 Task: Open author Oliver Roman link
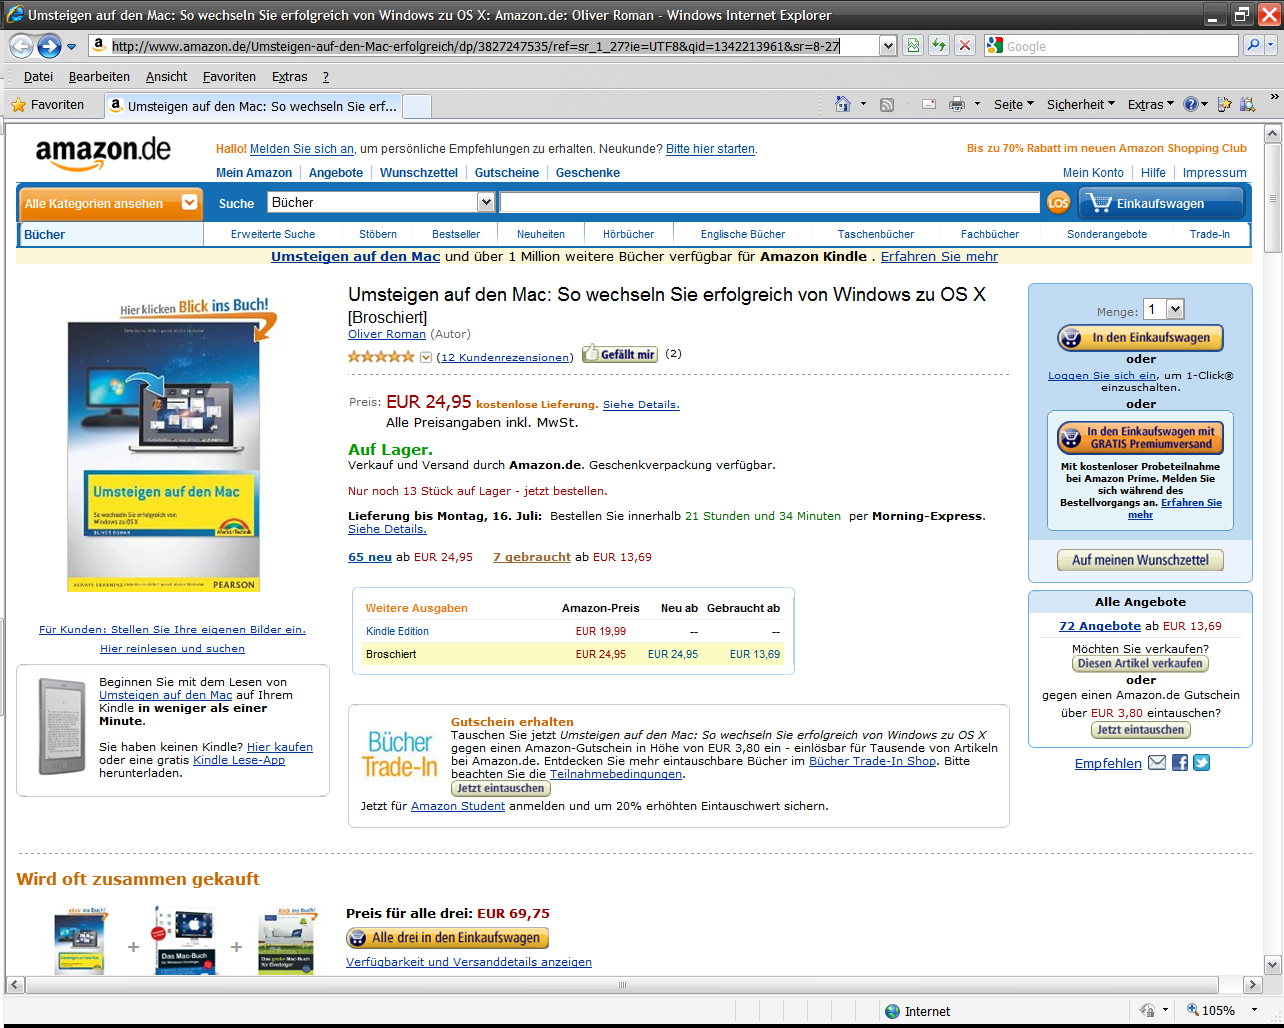coord(387,334)
